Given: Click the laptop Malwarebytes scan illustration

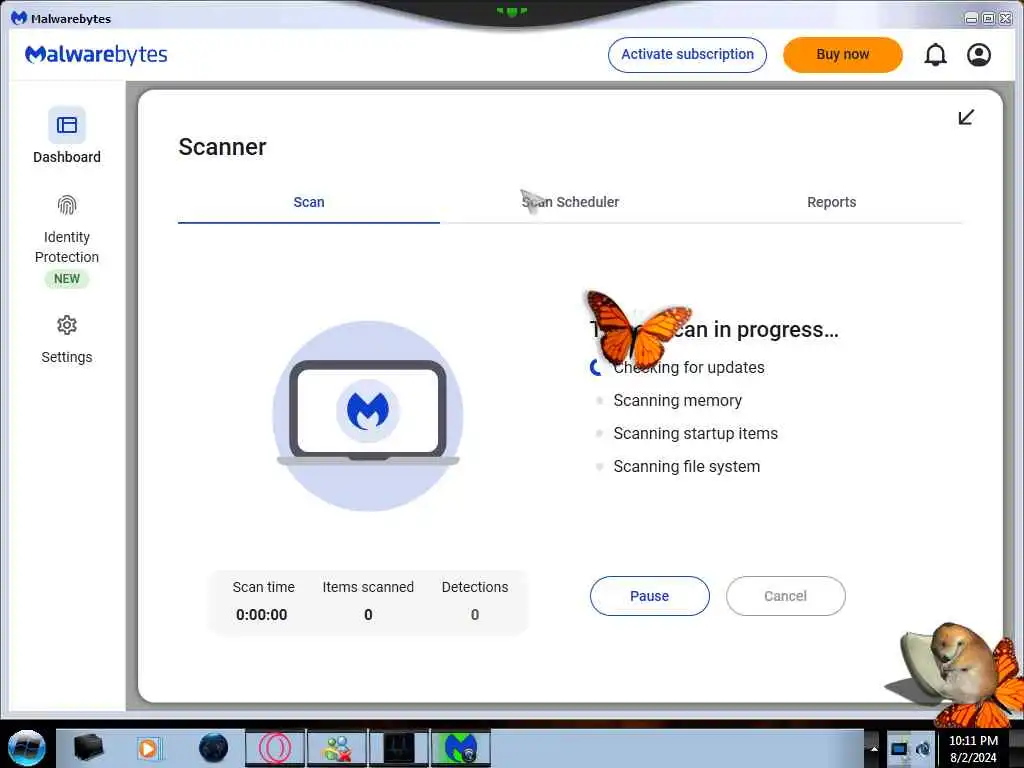Looking at the screenshot, I should pyautogui.click(x=368, y=416).
